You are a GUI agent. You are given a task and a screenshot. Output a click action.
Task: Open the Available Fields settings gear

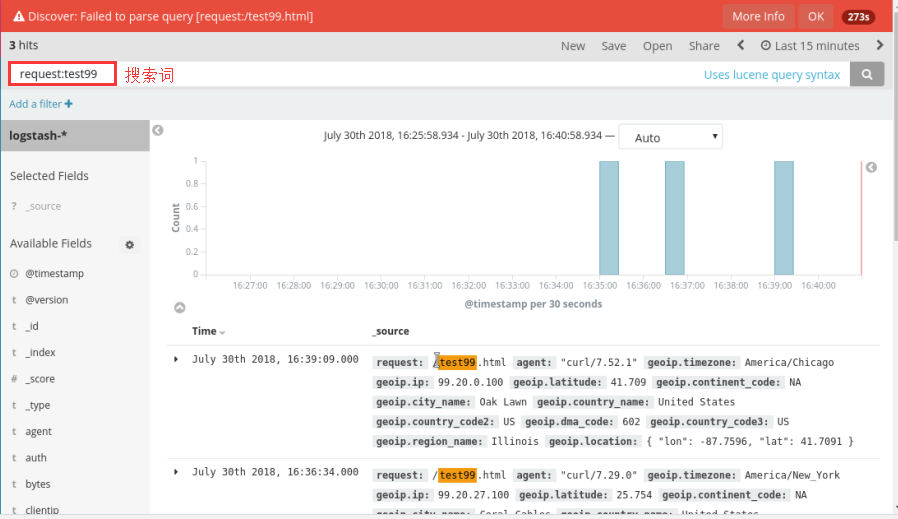click(x=129, y=245)
